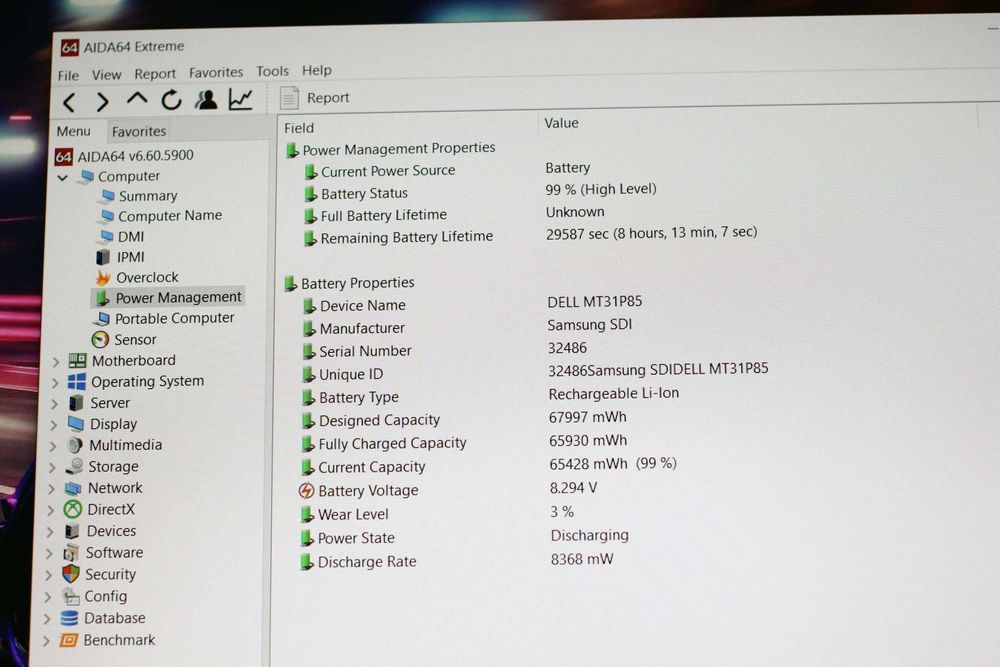Click the Operating System Windows logo icon
This screenshot has height=667, width=1000.
pyautogui.click(x=77, y=382)
